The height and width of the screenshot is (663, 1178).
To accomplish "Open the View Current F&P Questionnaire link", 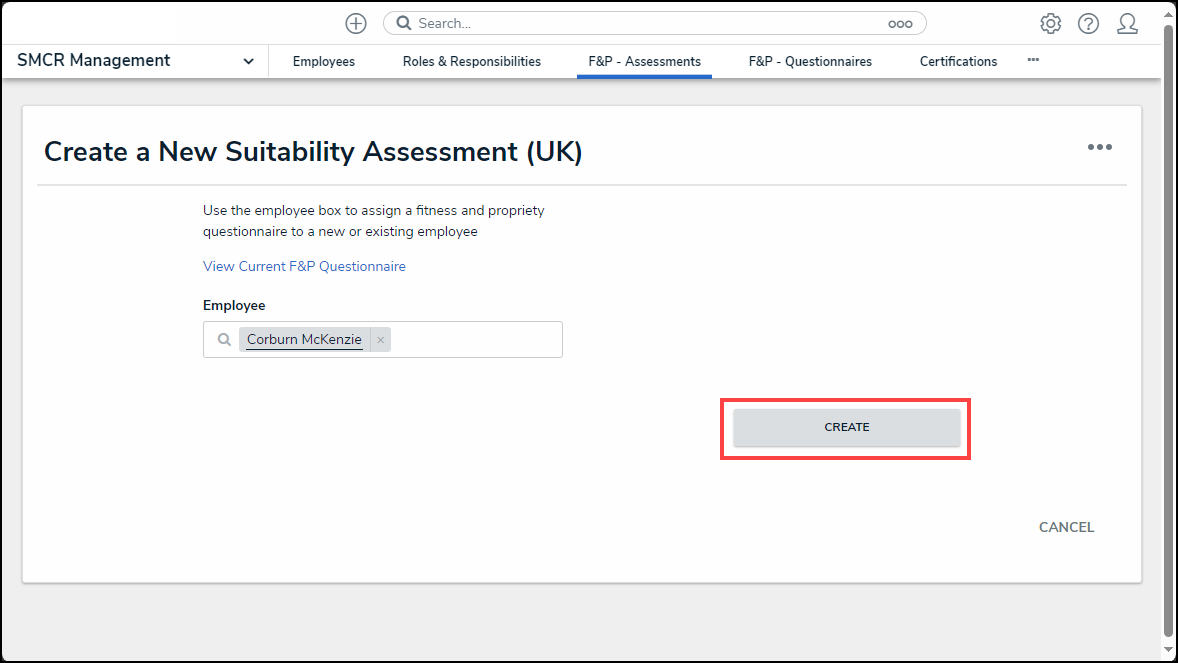I will 304,266.
